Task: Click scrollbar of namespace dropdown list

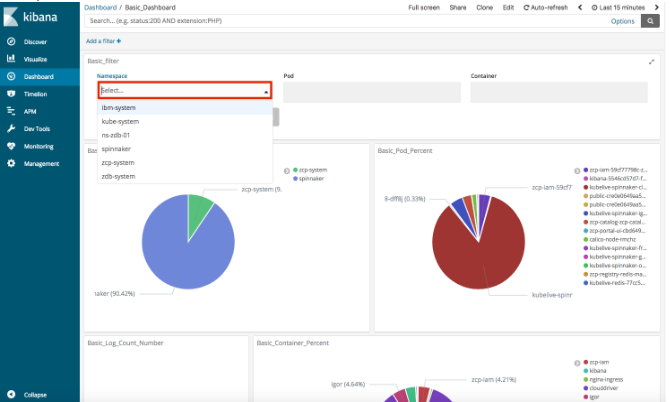Action: point(276,117)
